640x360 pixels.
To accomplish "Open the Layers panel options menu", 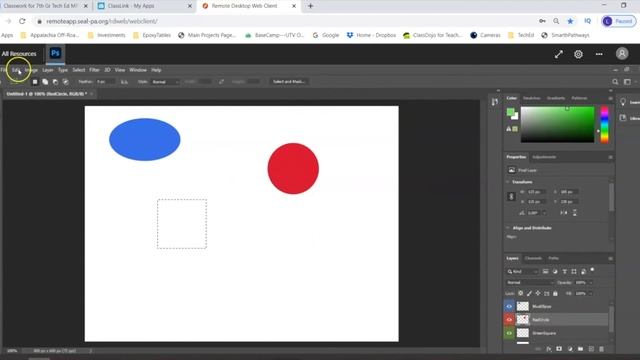I will click(611, 258).
